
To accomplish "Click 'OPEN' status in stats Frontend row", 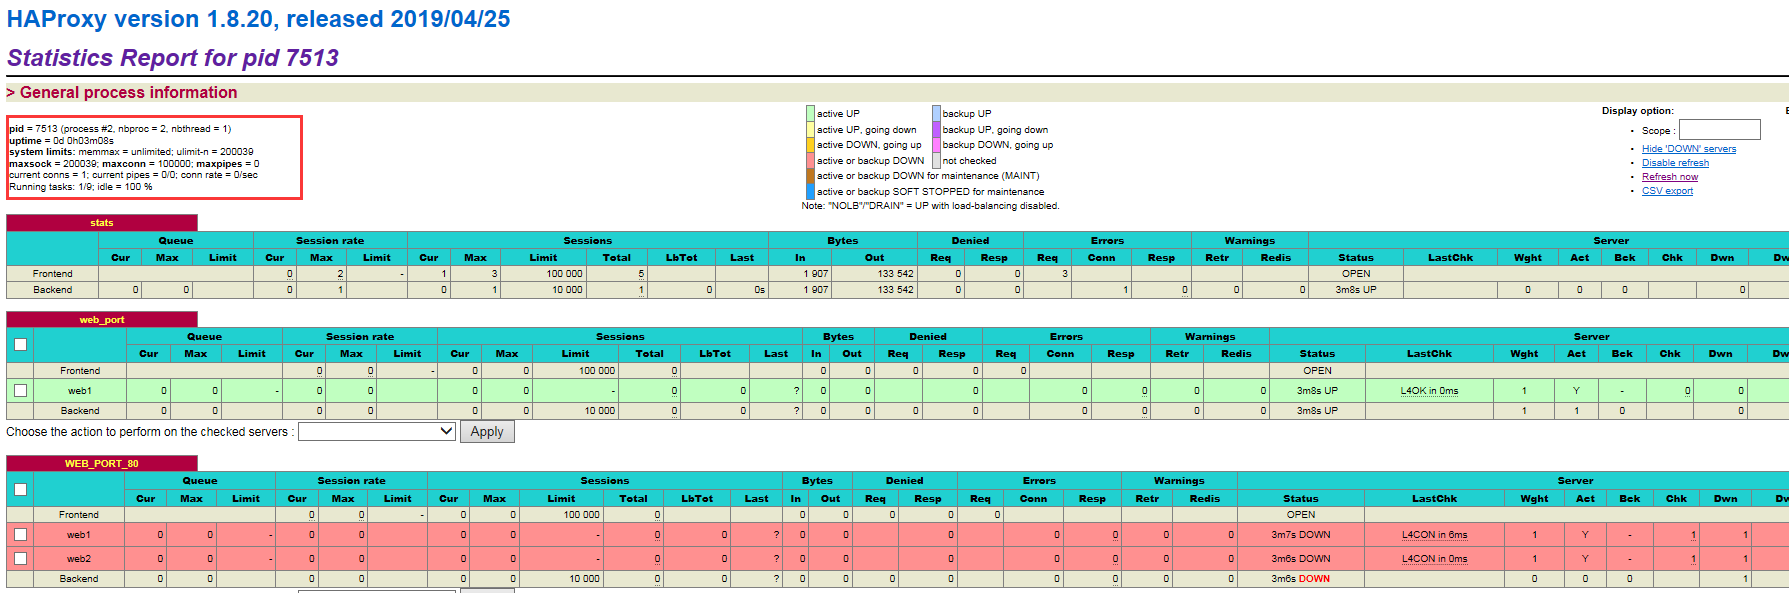I will click(x=1356, y=274).
